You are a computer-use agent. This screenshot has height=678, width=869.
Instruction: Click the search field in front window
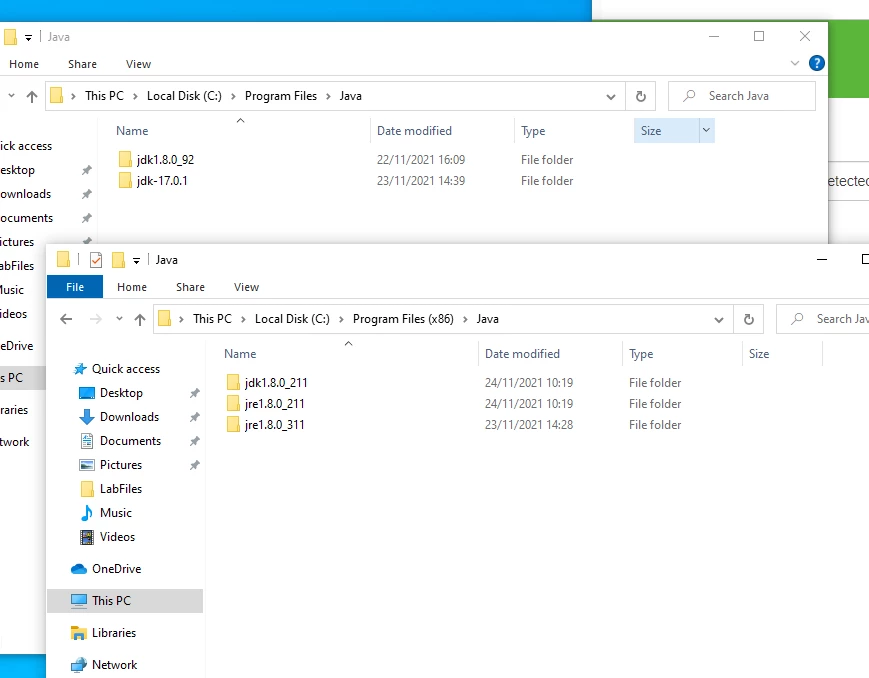point(822,319)
